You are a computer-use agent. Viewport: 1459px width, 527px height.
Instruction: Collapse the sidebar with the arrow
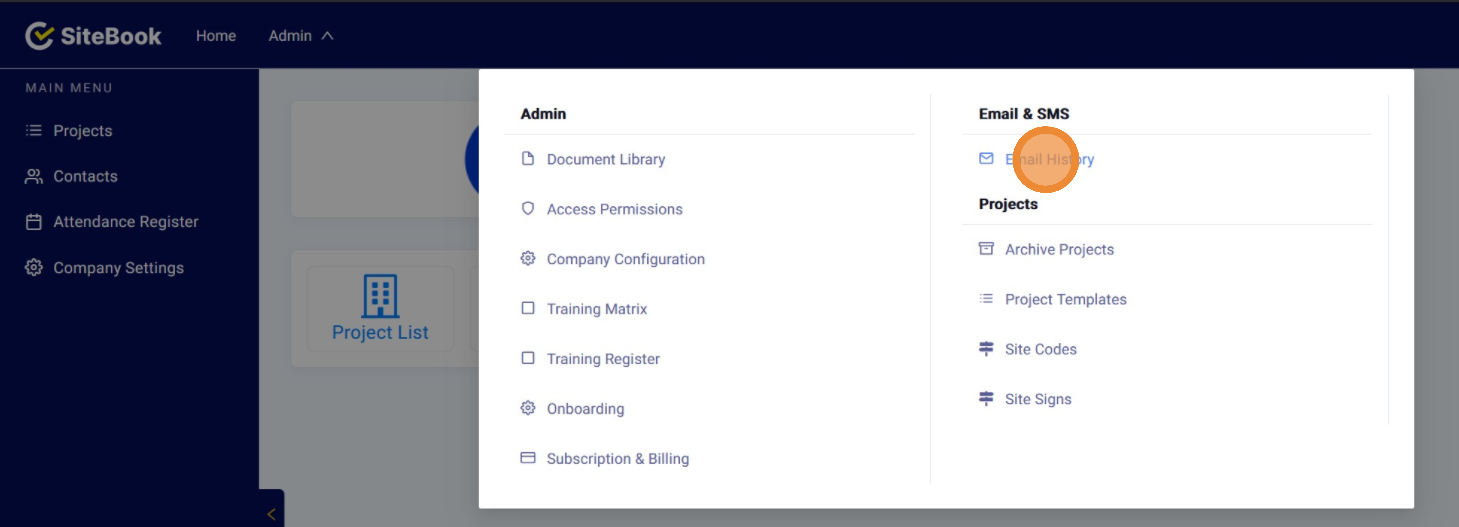271,514
